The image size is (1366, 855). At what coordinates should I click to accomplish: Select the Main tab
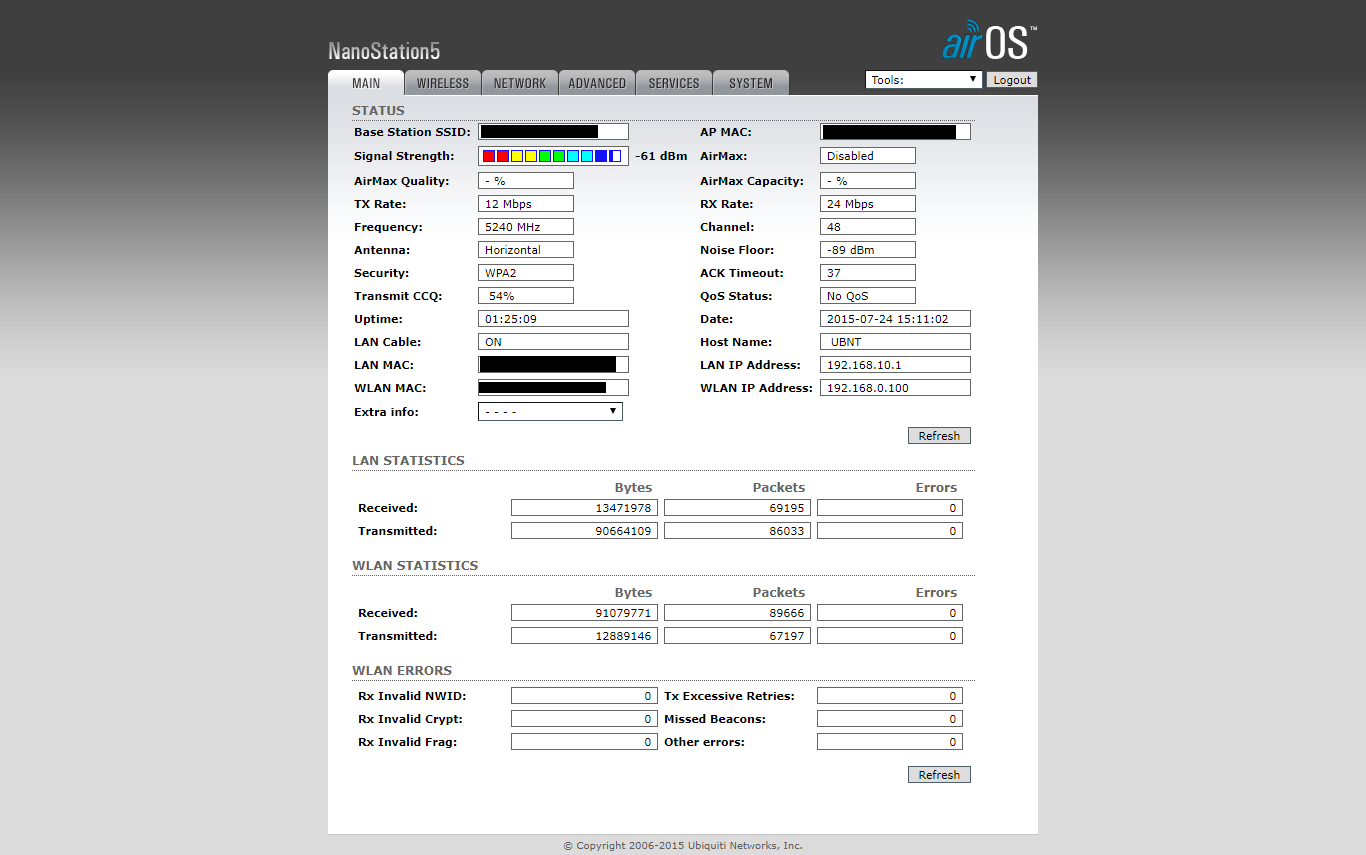tap(366, 83)
